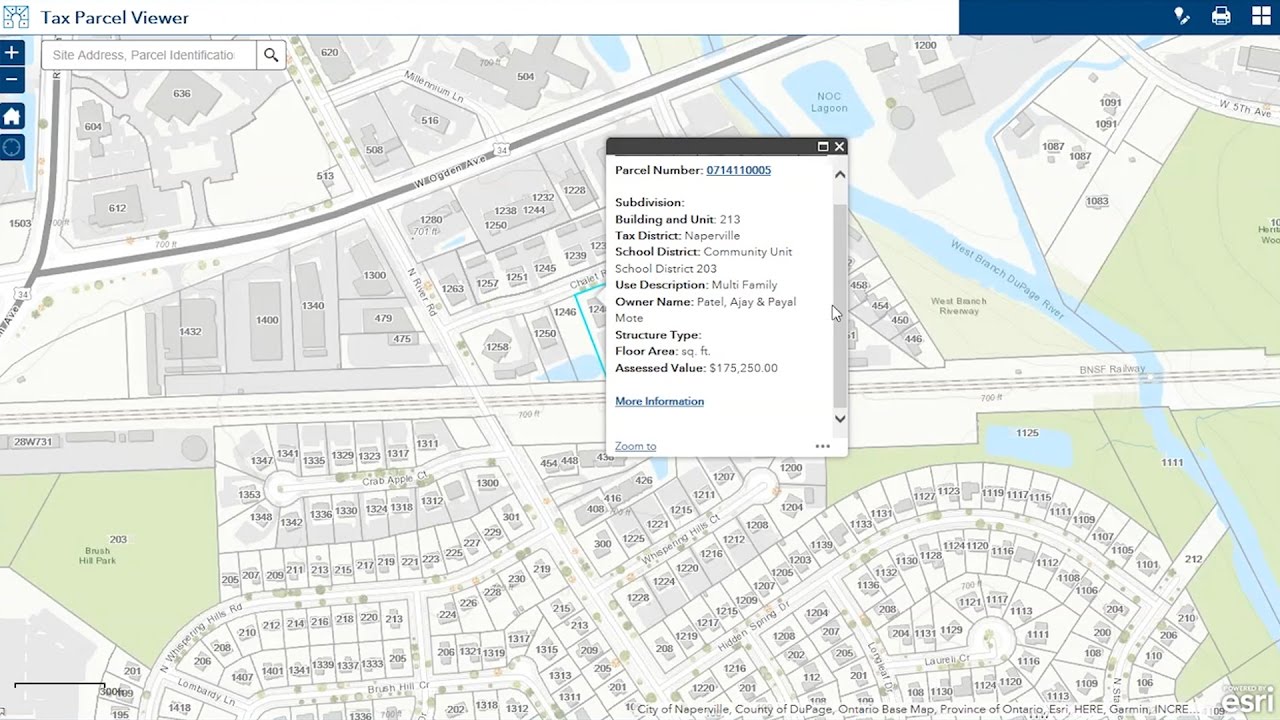Image resolution: width=1280 pixels, height=720 pixels.
Task: Return to the default map extent (Home)
Action: pyautogui.click(x=11, y=117)
